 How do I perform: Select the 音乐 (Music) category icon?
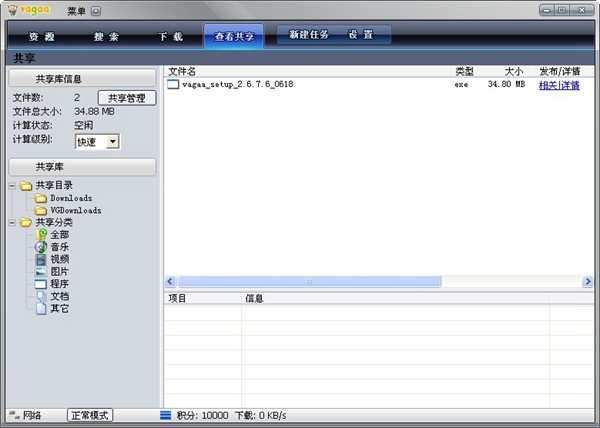click(42, 247)
